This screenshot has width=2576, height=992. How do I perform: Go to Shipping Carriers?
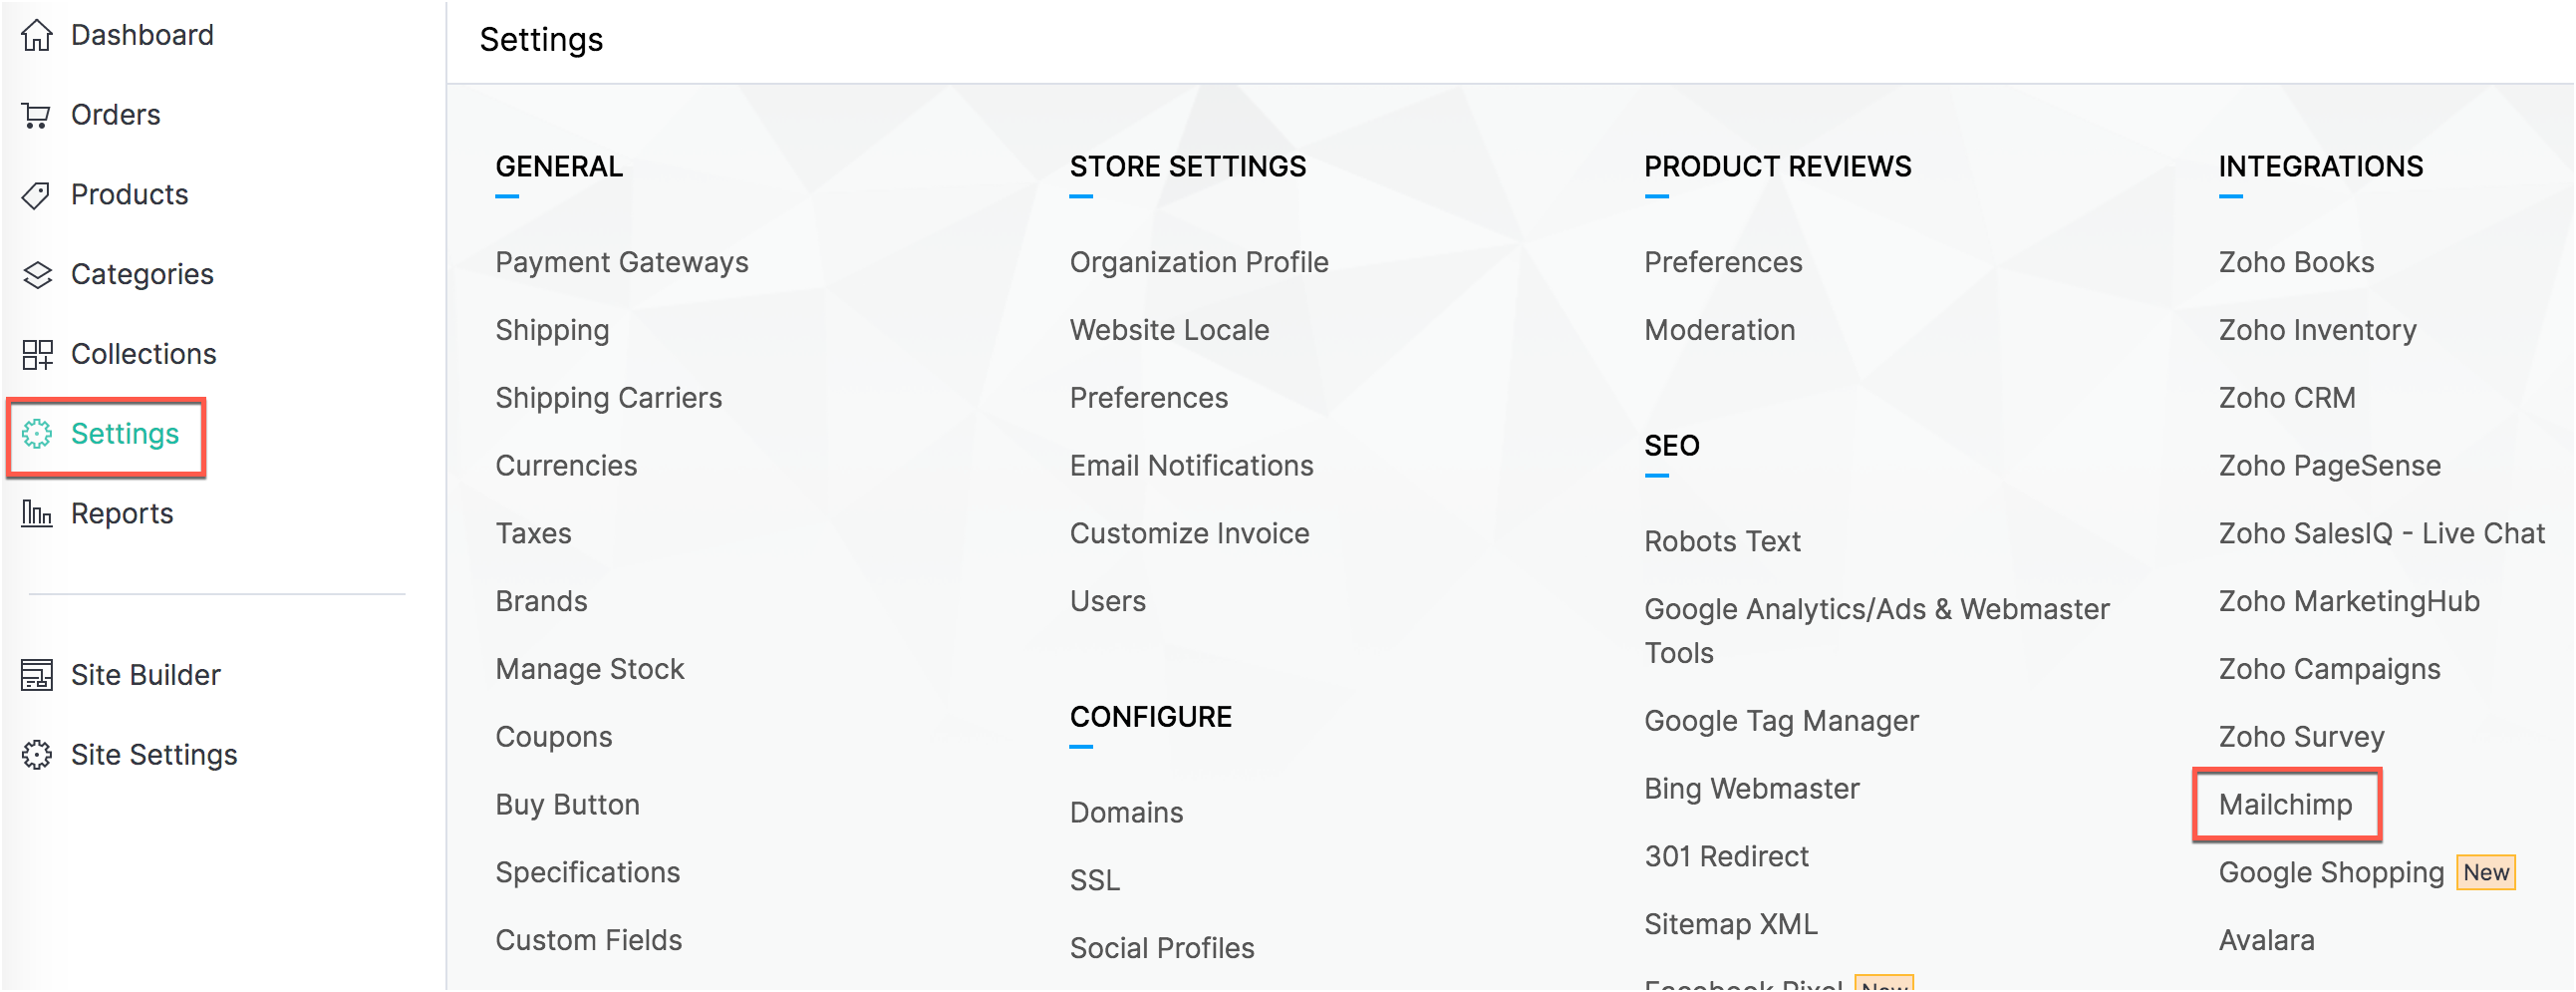click(608, 398)
